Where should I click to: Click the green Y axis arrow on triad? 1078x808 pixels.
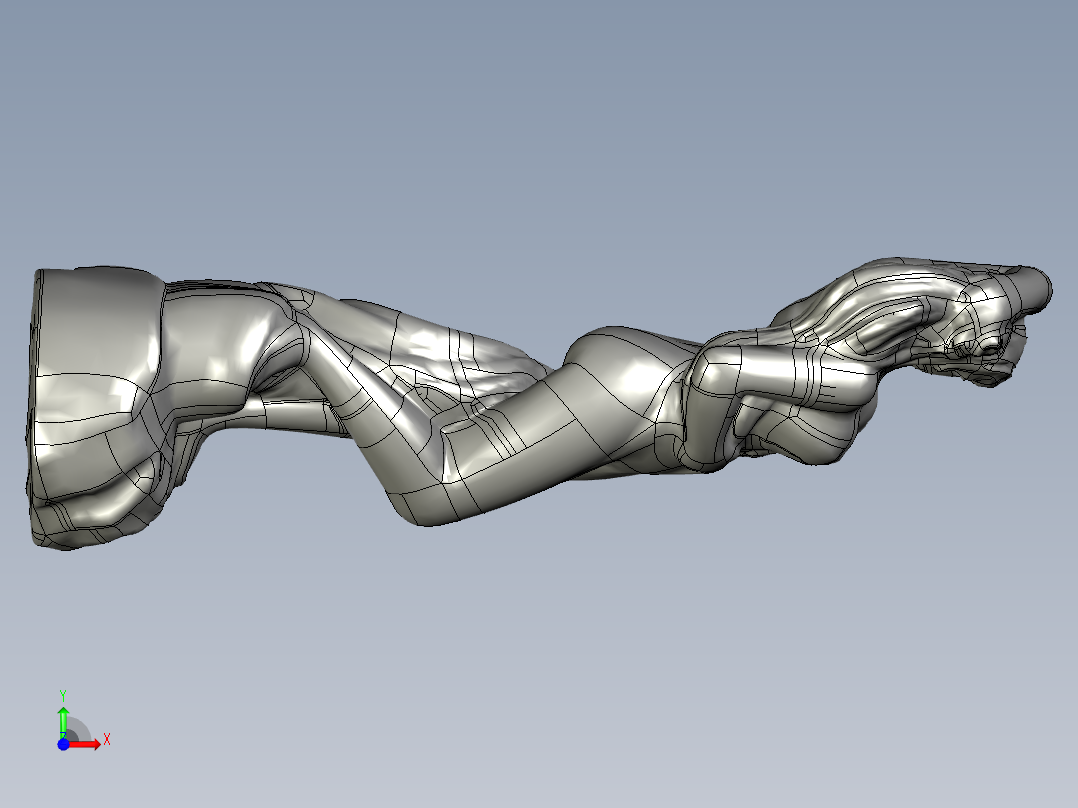click(63, 722)
